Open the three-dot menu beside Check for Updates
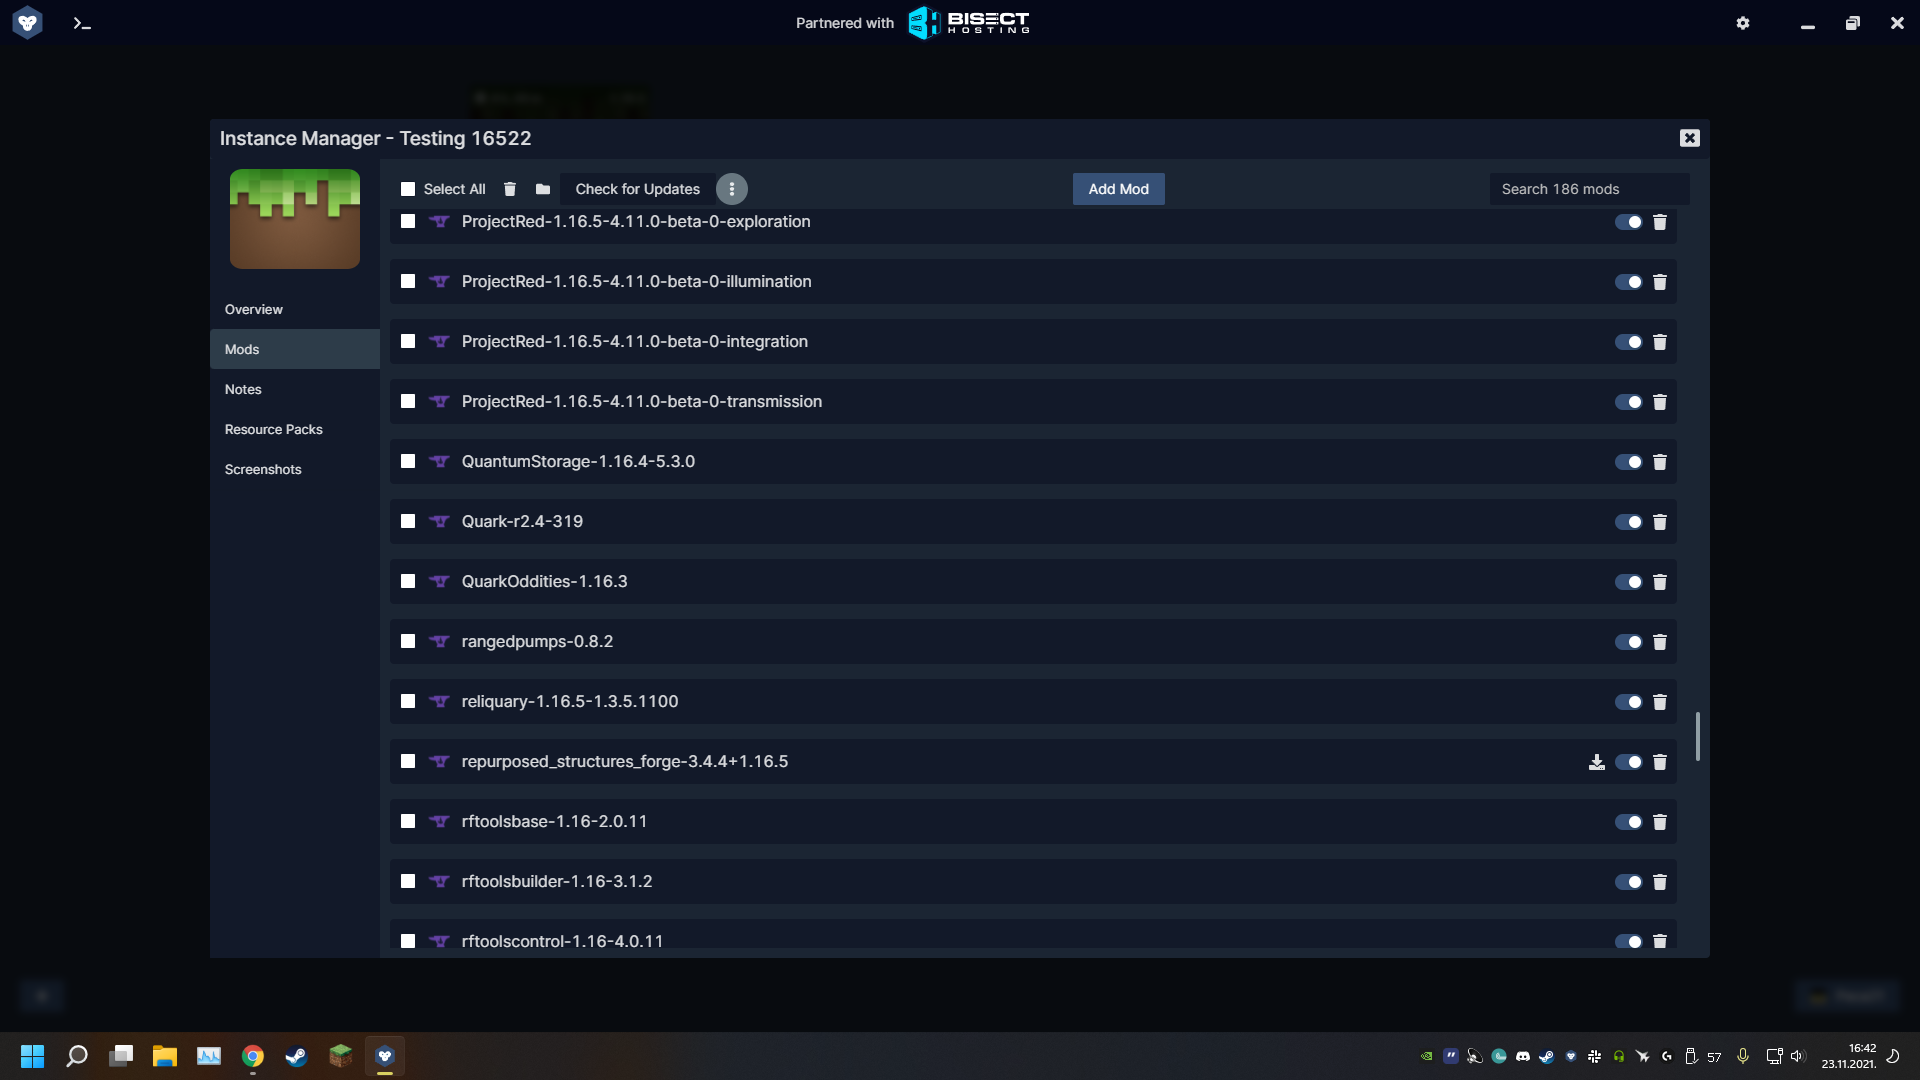 (732, 189)
